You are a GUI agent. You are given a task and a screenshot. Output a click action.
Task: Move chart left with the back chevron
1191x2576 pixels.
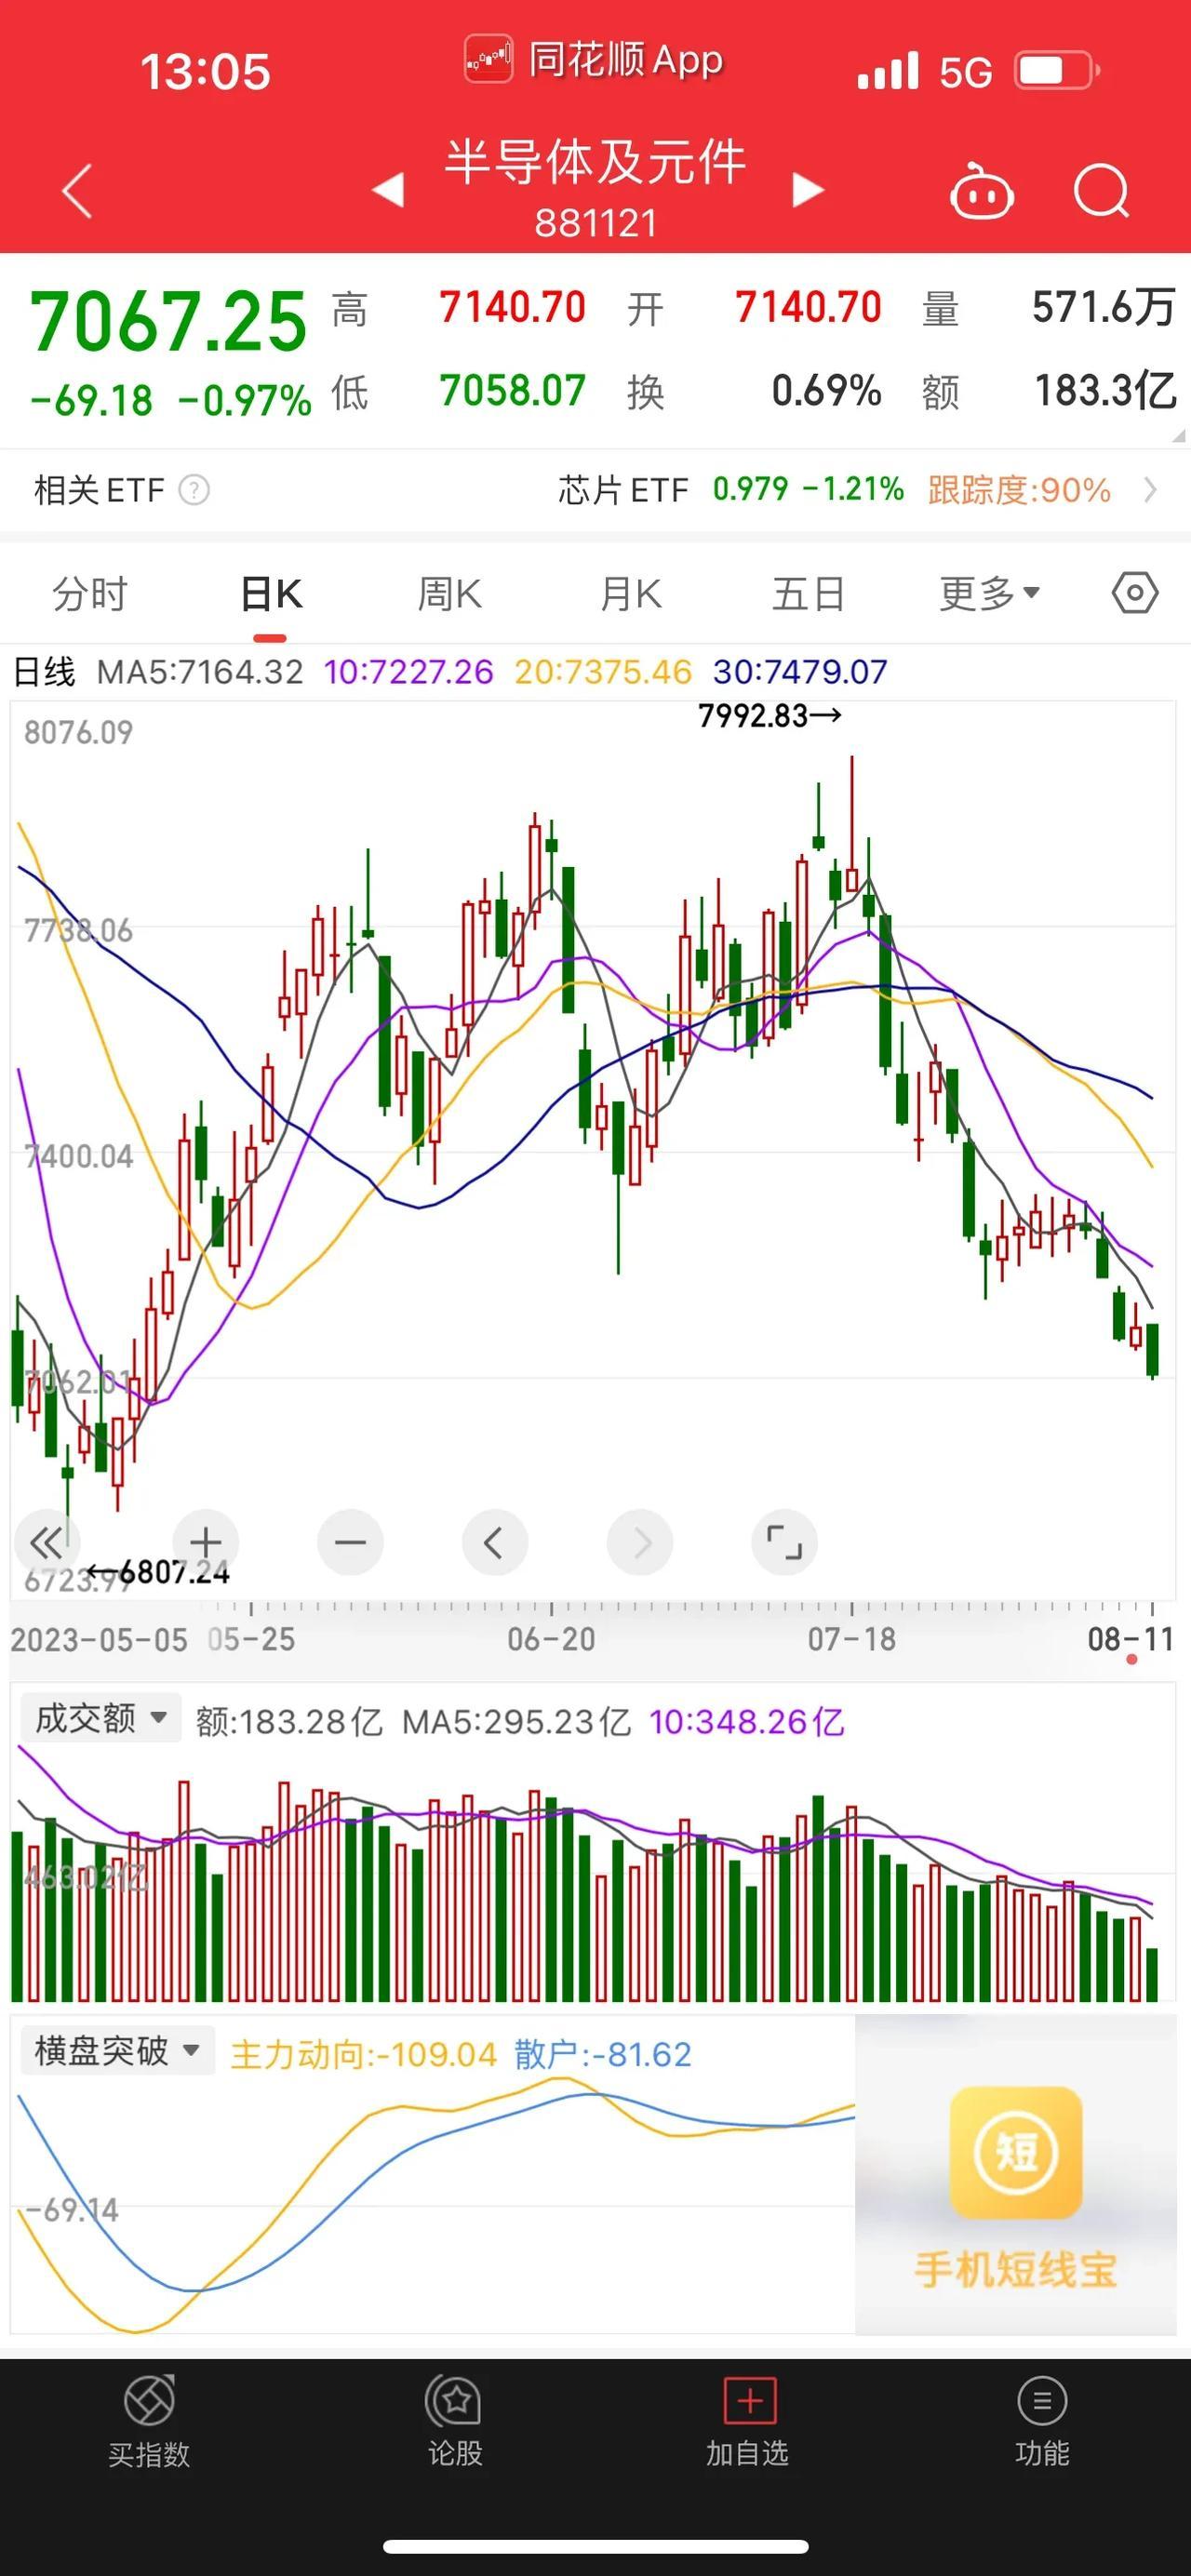pyautogui.click(x=495, y=1542)
